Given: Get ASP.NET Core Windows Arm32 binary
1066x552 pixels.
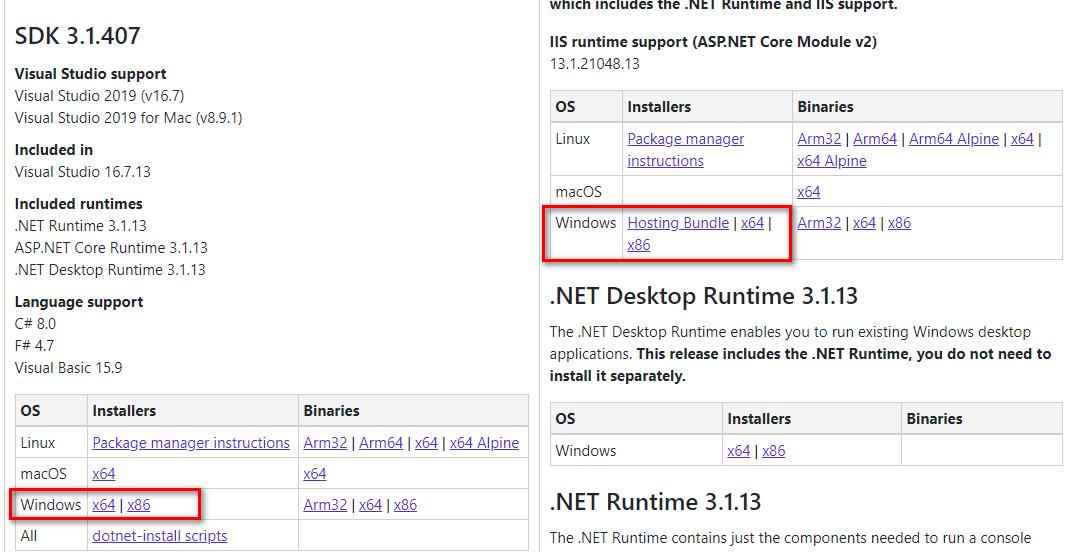Looking at the screenshot, I should tap(819, 223).
